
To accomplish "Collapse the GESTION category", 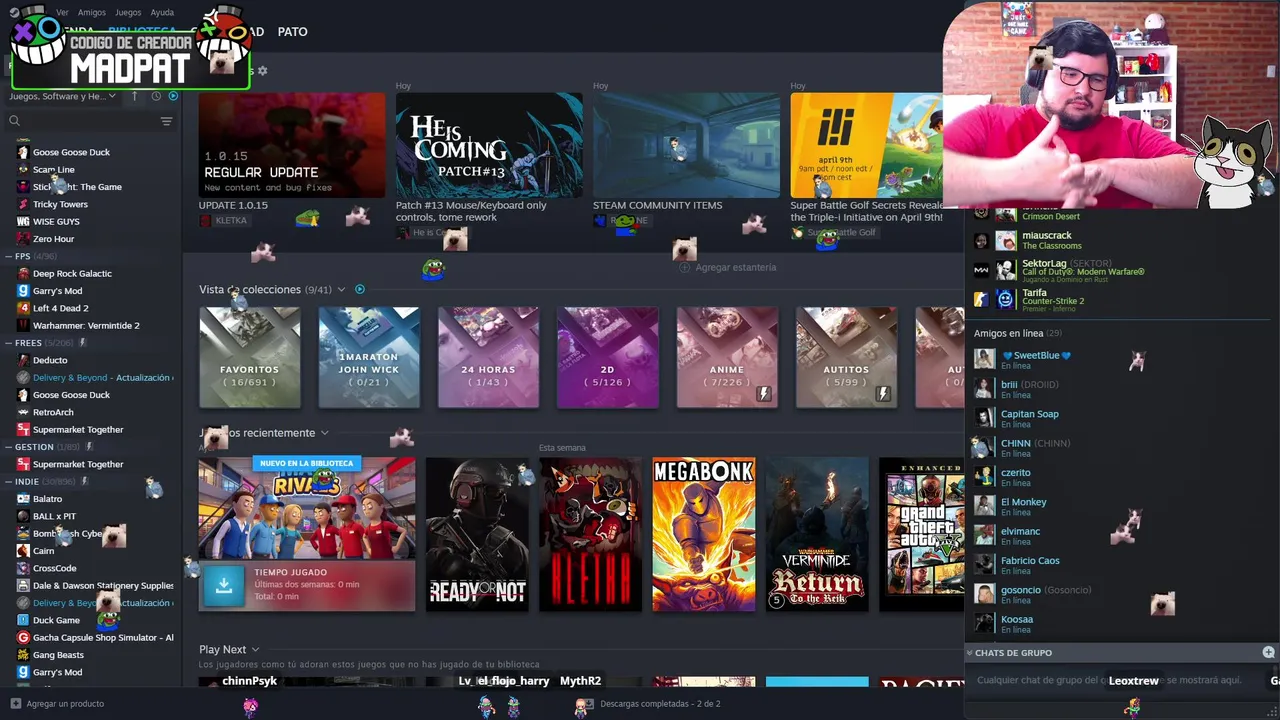I will pos(9,447).
